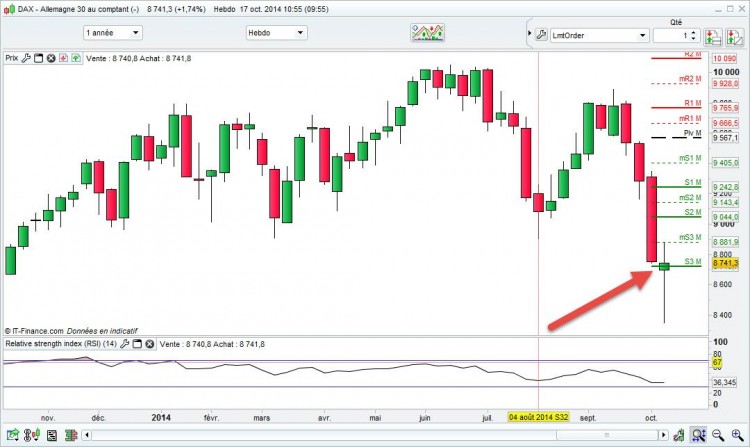Expand the 1 année period dropdown
750x447 pixels.
[x=113, y=33]
